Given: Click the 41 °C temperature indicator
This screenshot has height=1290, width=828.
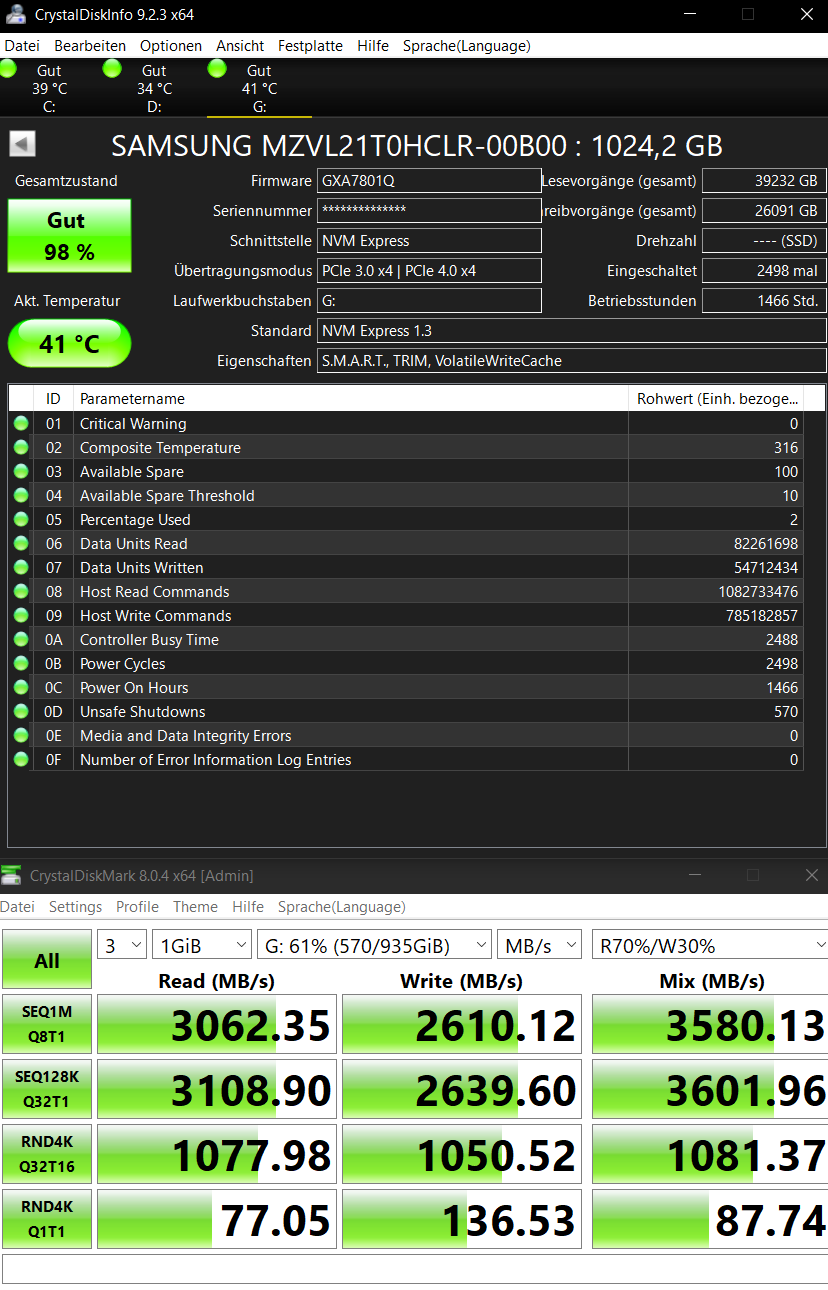Looking at the screenshot, I should tap(69, 344).
